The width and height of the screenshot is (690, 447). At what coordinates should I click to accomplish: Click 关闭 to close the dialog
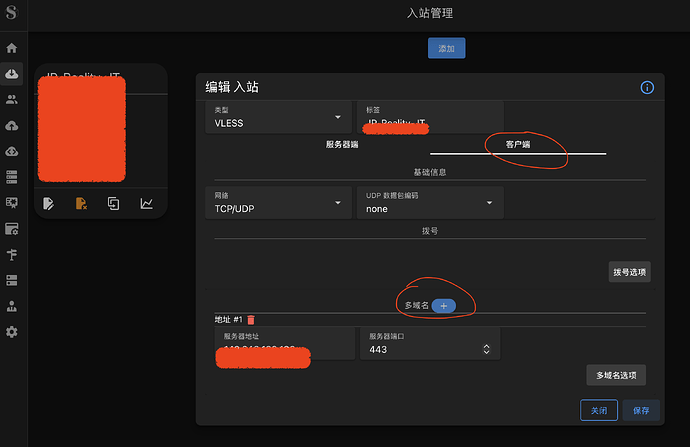click(598, 410)
